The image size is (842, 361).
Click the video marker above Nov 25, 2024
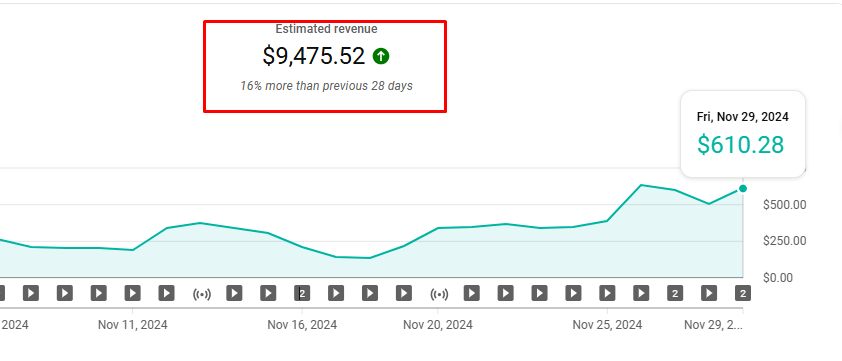(x=607, y=293)
